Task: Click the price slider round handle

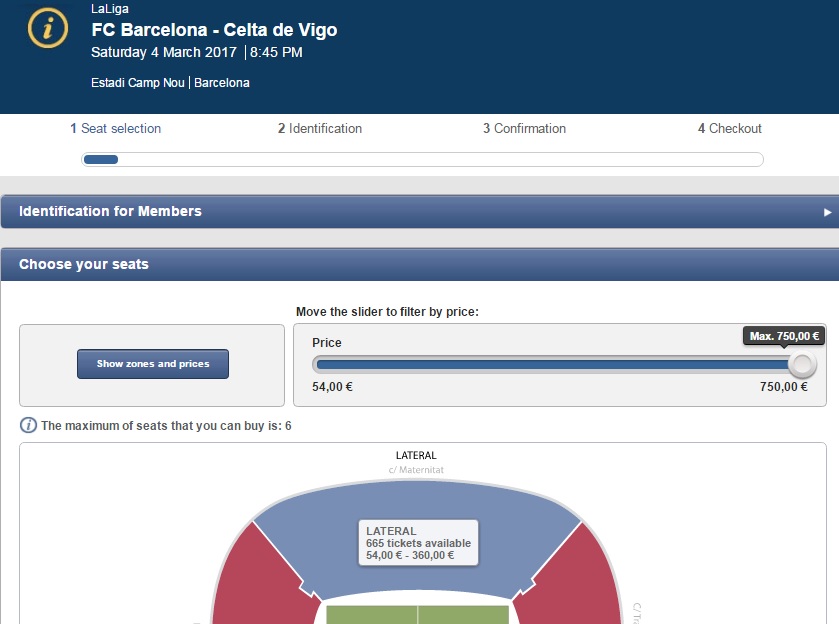Action: [801, 365]
